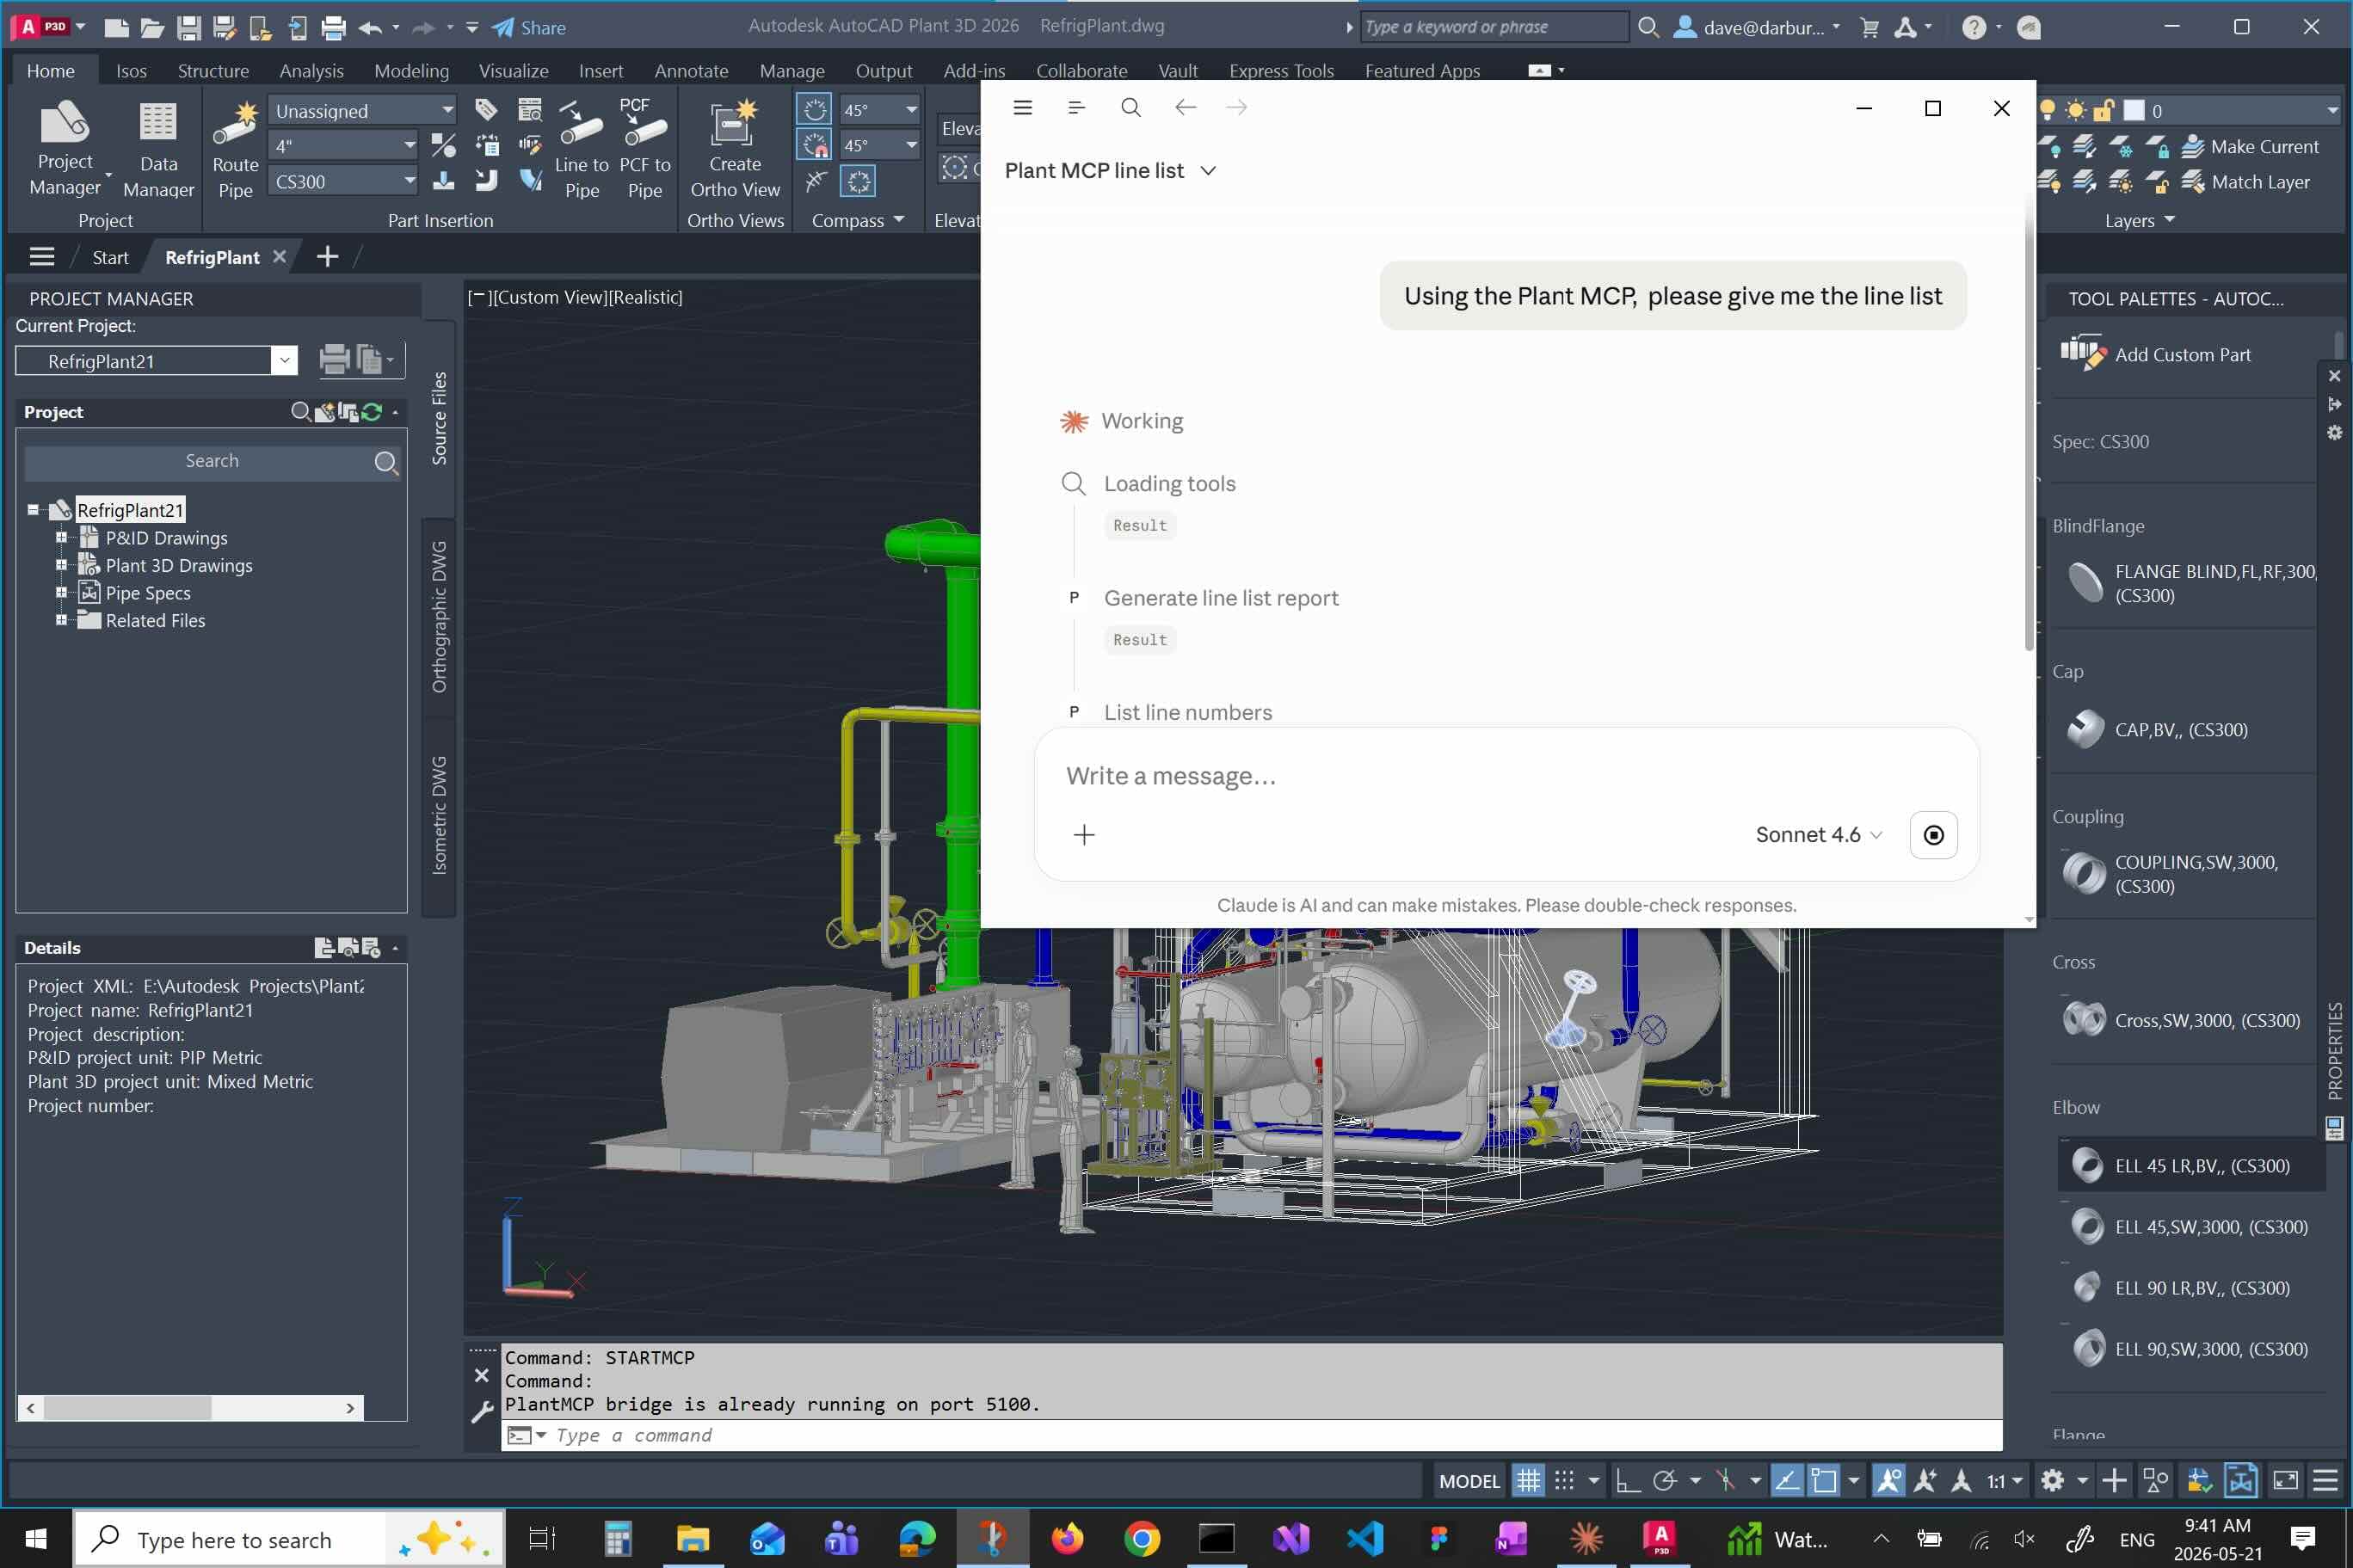
Task: Open the status bar customization menu icon
Action: click(2326, 1480)
